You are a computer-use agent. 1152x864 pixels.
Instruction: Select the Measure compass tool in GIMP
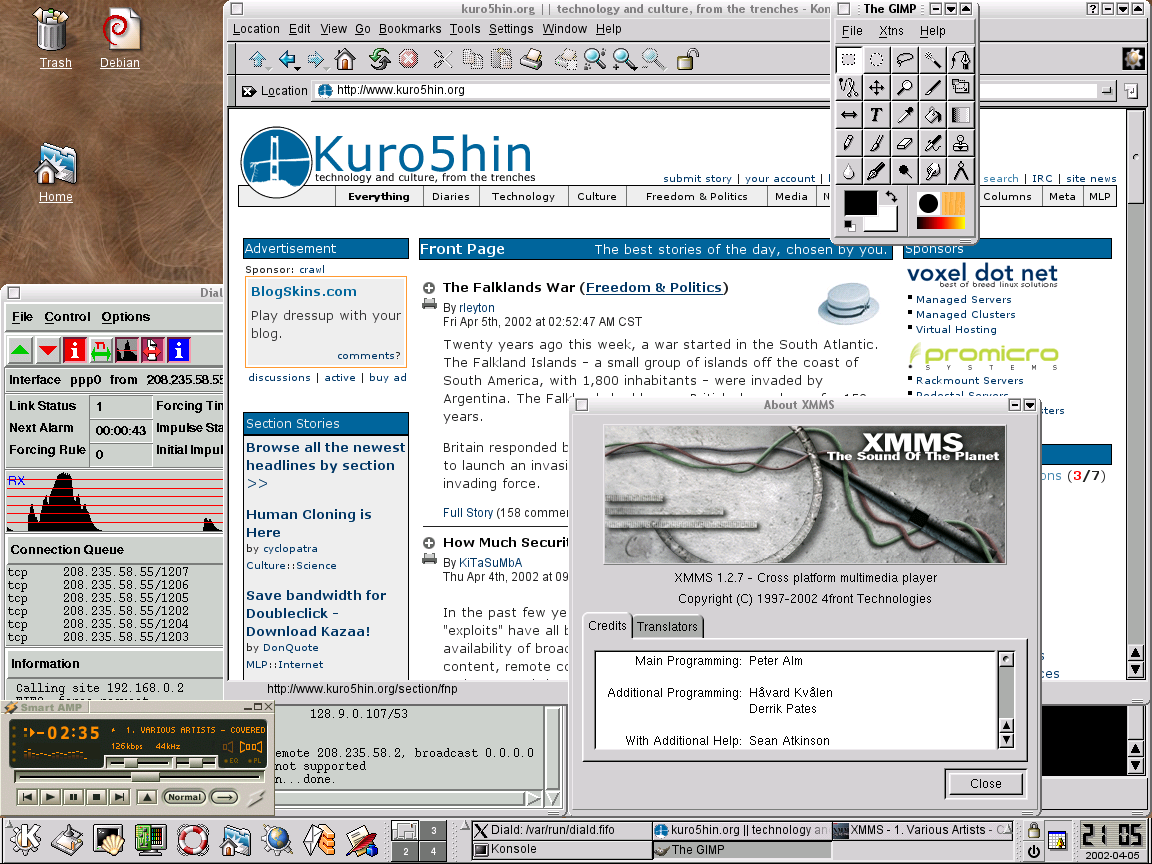960,171
